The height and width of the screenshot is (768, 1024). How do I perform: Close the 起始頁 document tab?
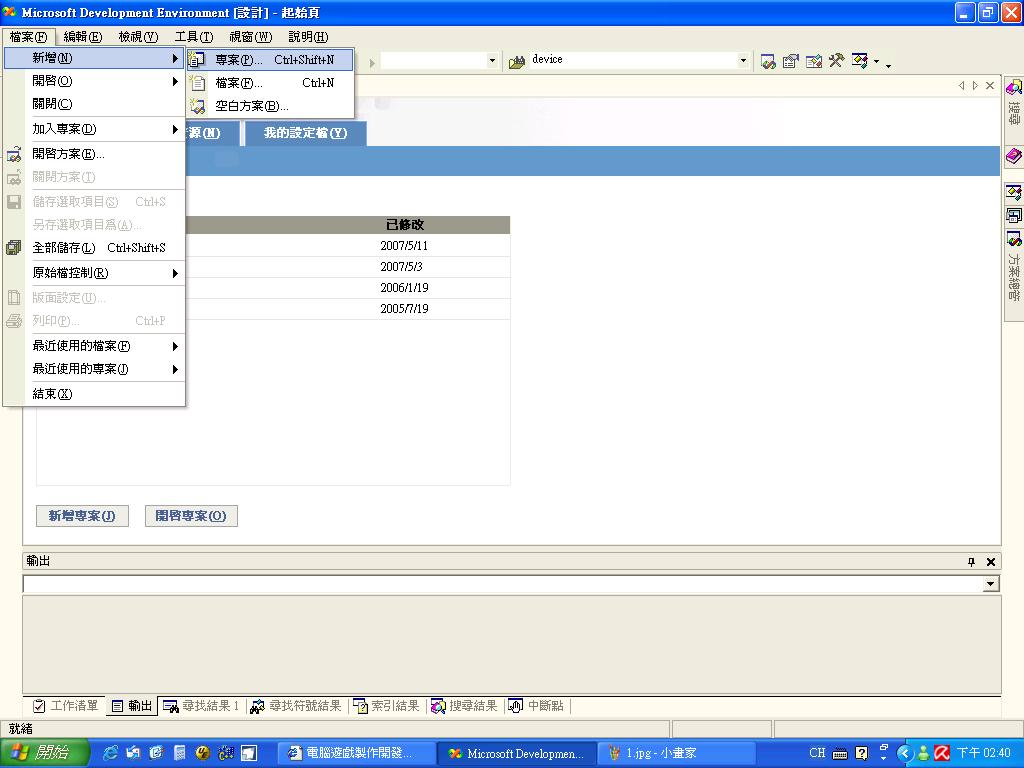tap(990, 86)
